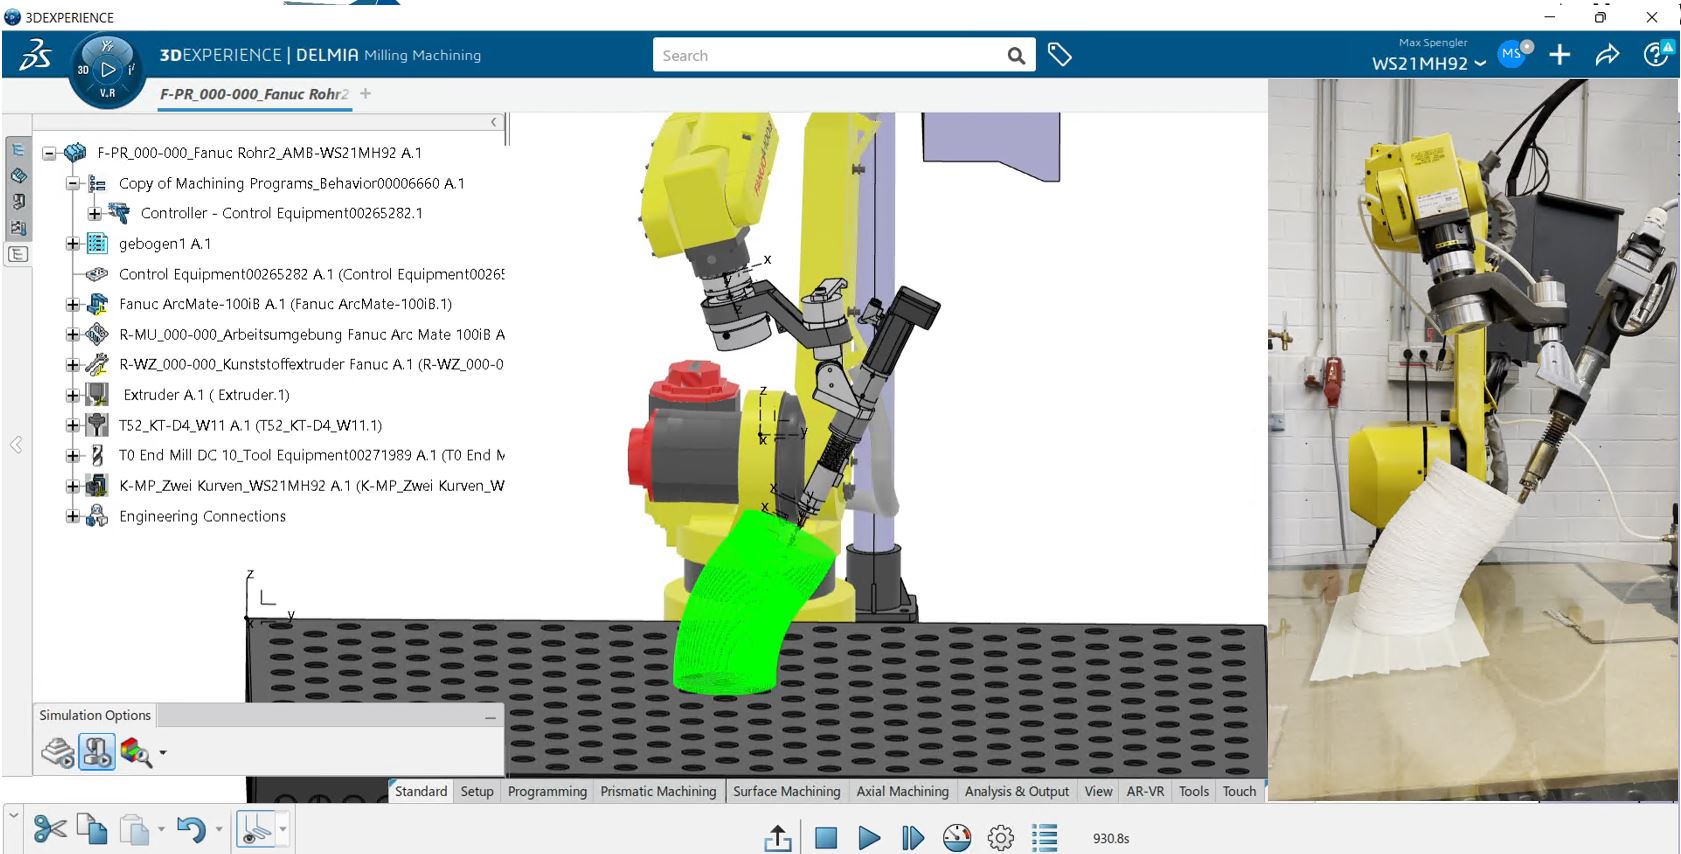Click the collapse arrow on the left window edge
Screen dimensions: 1681x854
tap(16, 444)
